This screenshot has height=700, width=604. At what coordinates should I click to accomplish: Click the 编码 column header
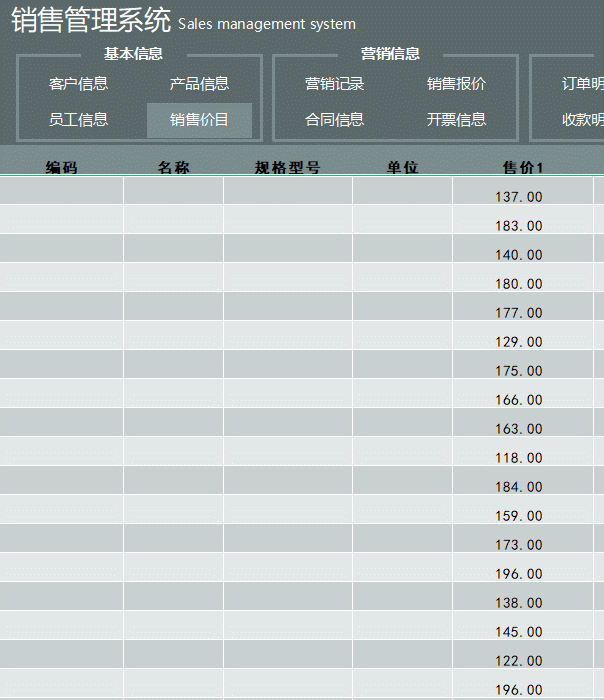tap(62, 167)
